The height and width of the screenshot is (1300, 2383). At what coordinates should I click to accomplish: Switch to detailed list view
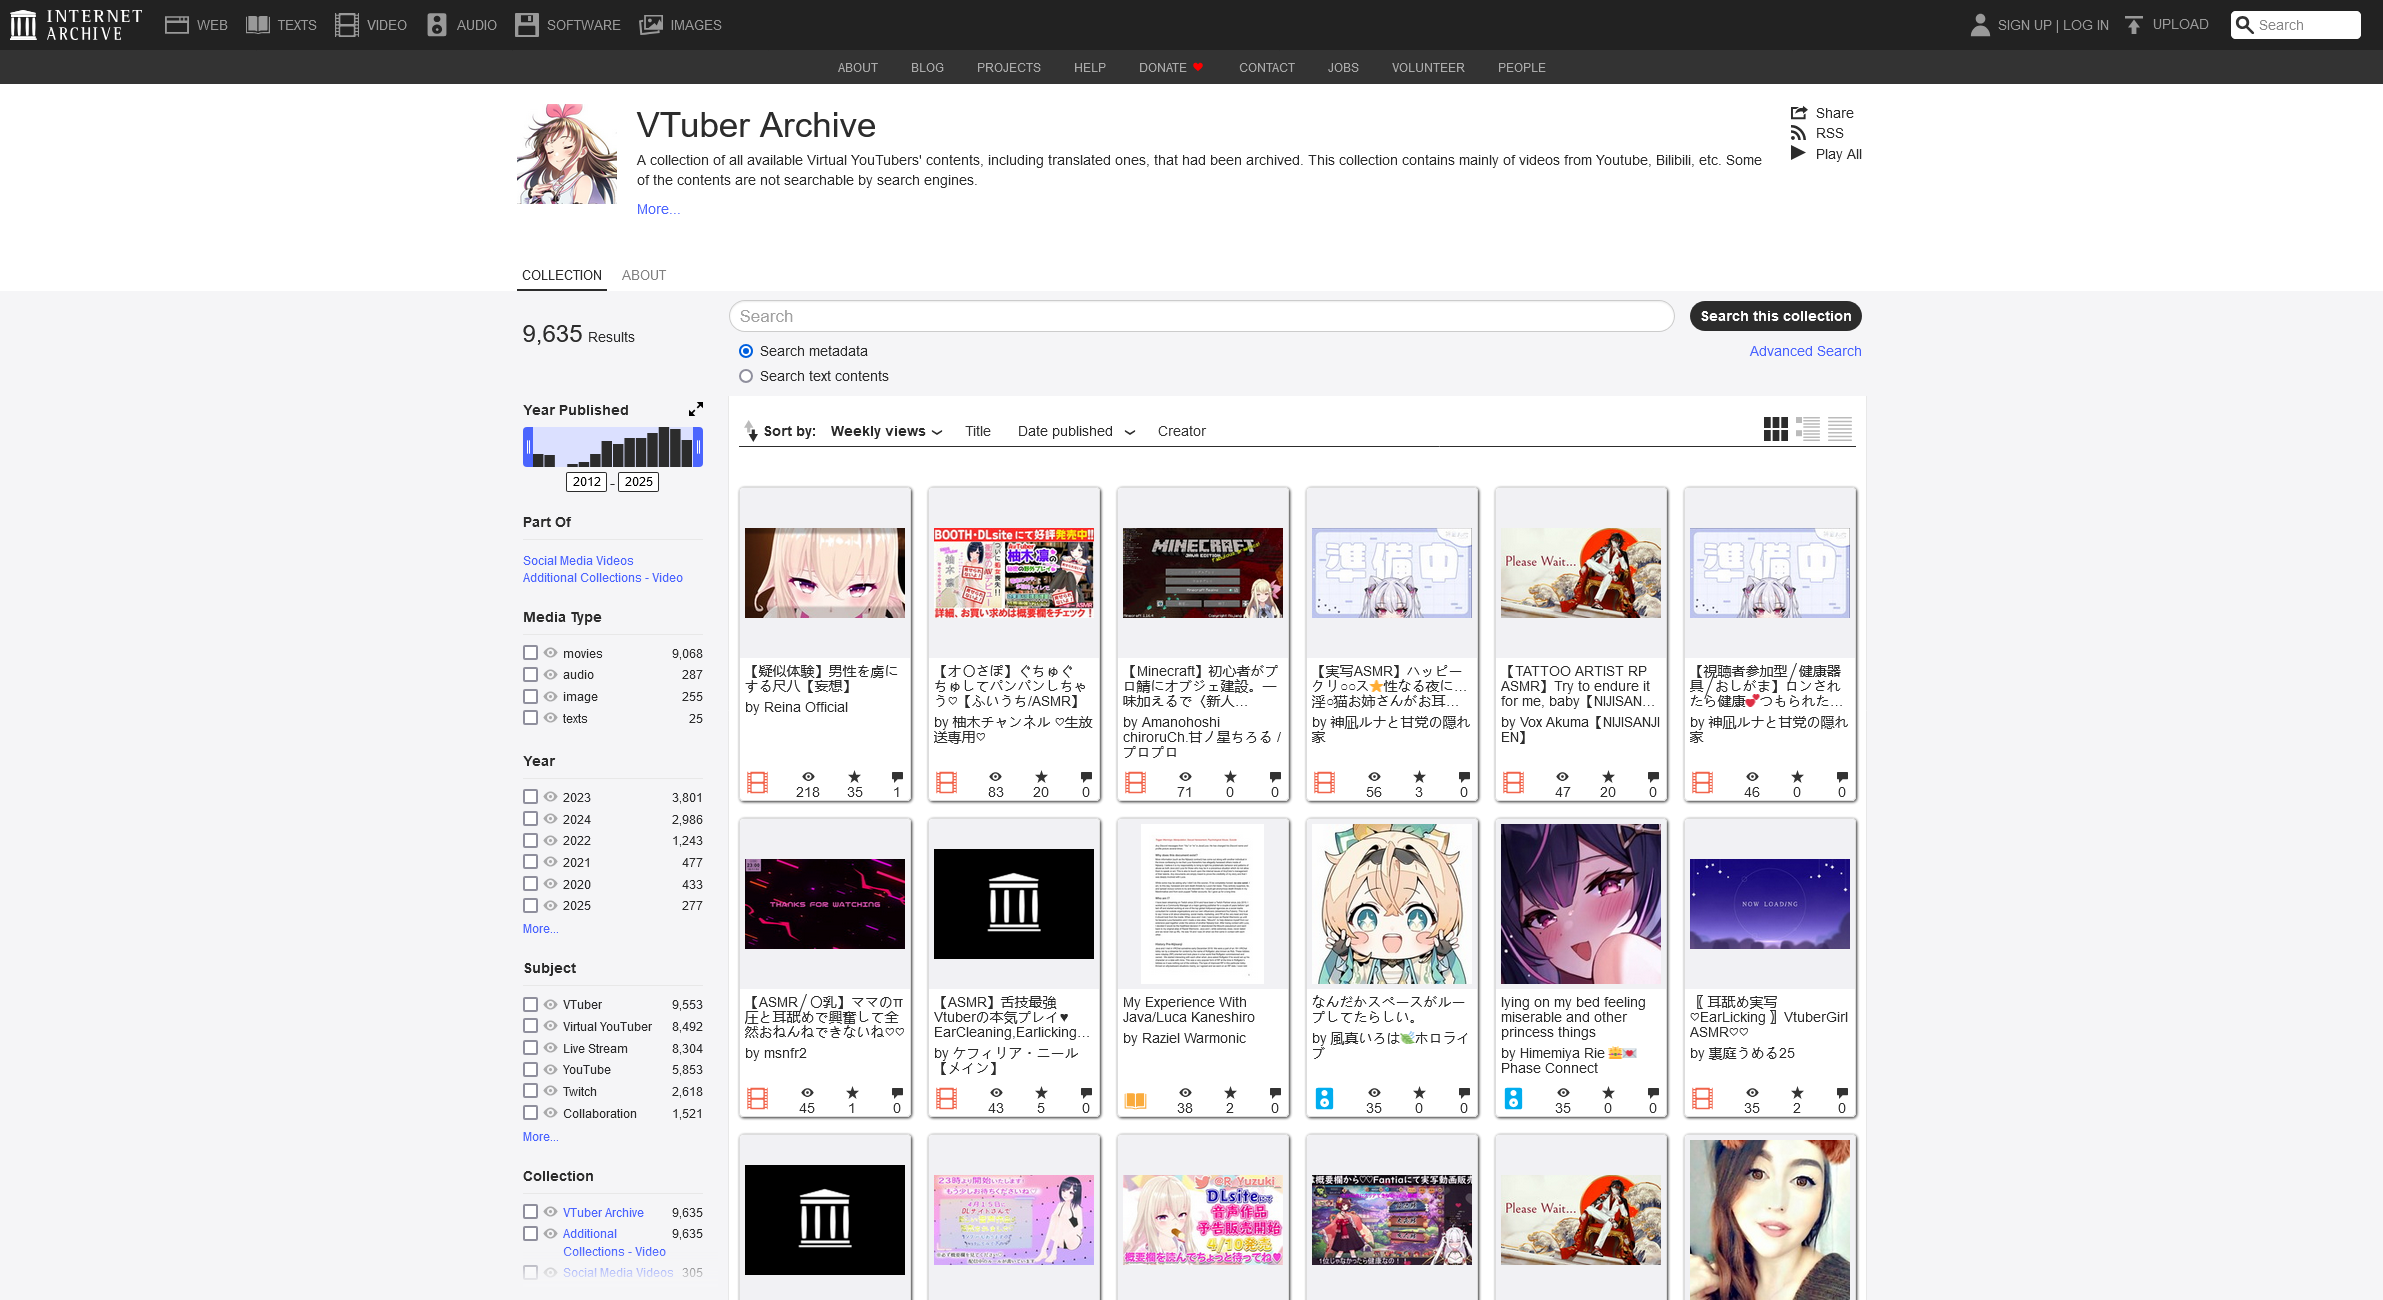coord(1808,429)
